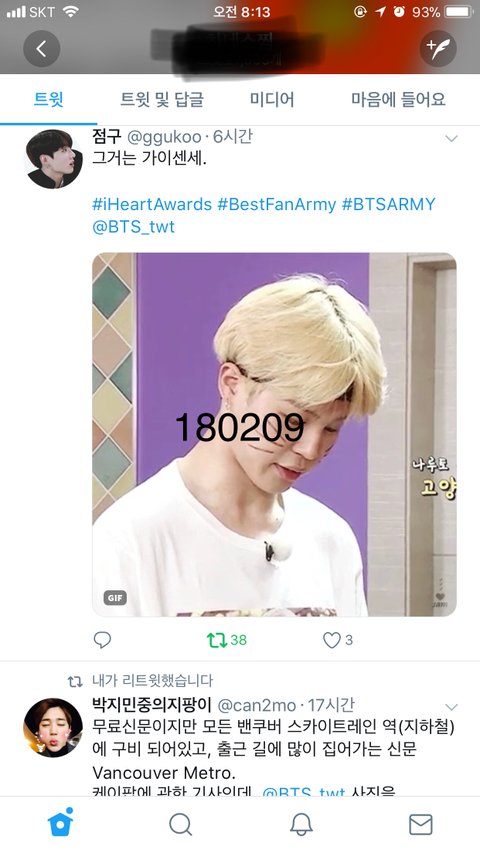Open the Home tab icon
This screenshot has height=853, width=480.
click(x=60, y=824)
